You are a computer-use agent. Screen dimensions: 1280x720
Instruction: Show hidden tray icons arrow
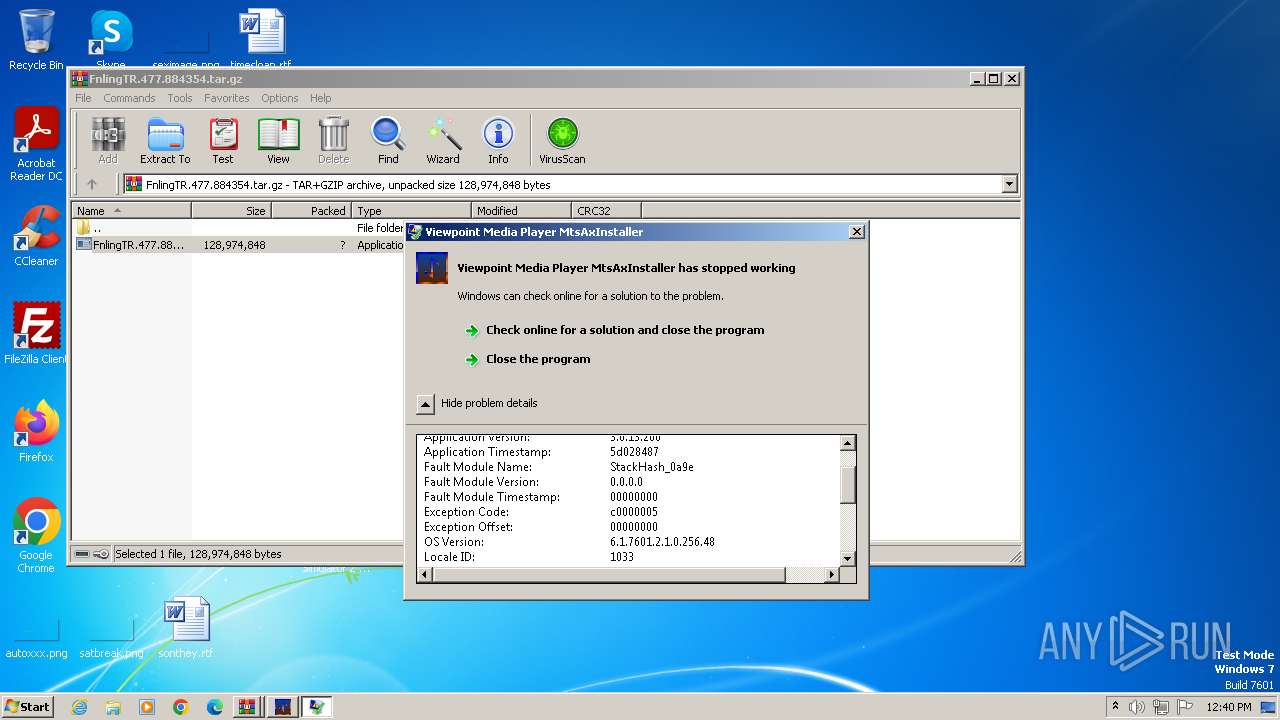[x=1115, y=707]
